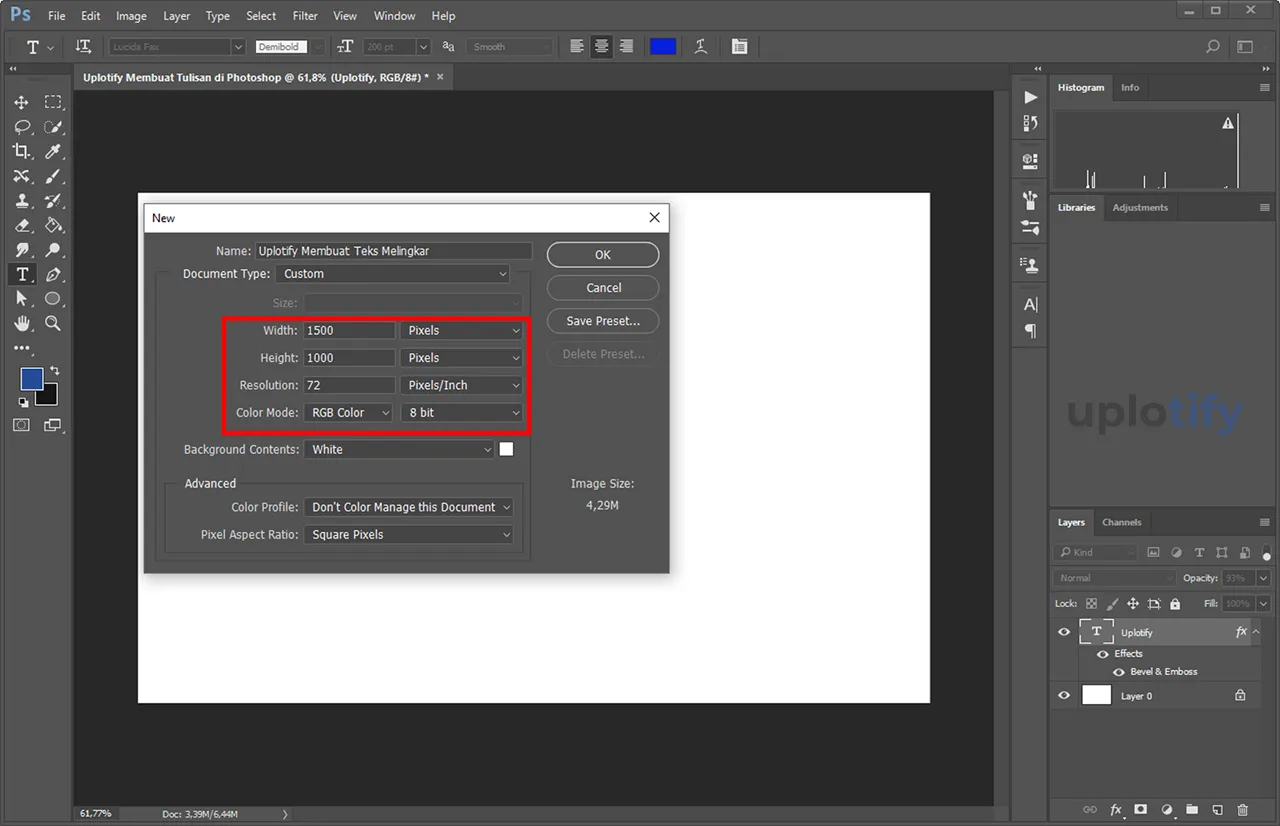
Task: Open the Background Contents dropdown
Action: click(x=399, y=450)
